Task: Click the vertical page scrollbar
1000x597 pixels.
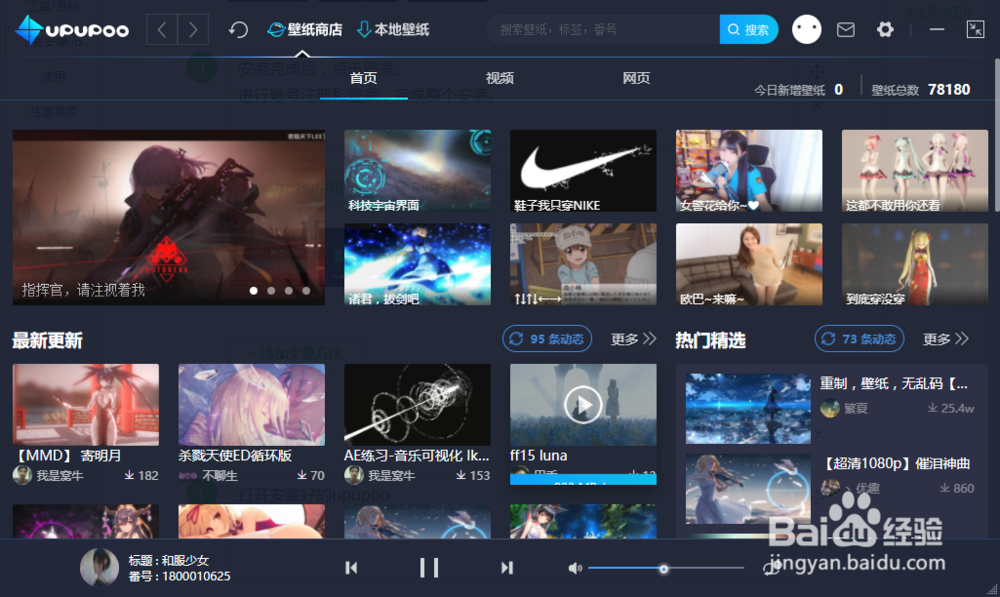Action: point(996,135)
